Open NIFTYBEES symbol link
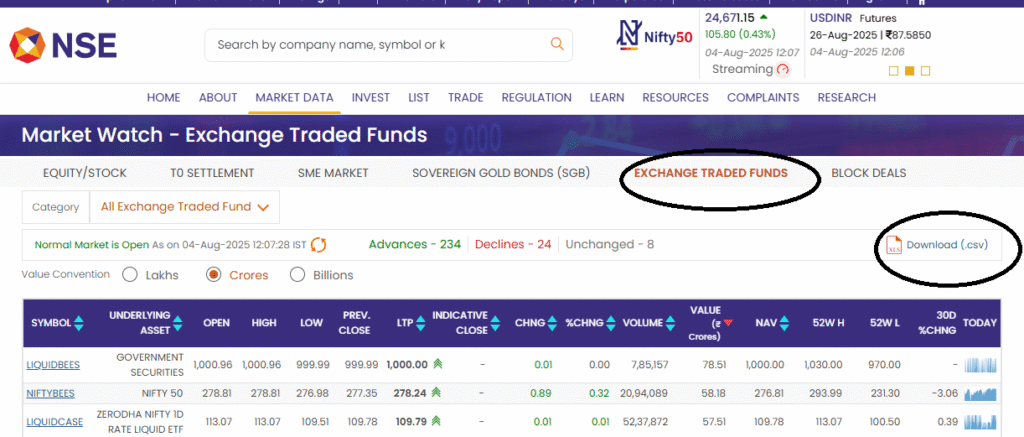 point(51,393)
